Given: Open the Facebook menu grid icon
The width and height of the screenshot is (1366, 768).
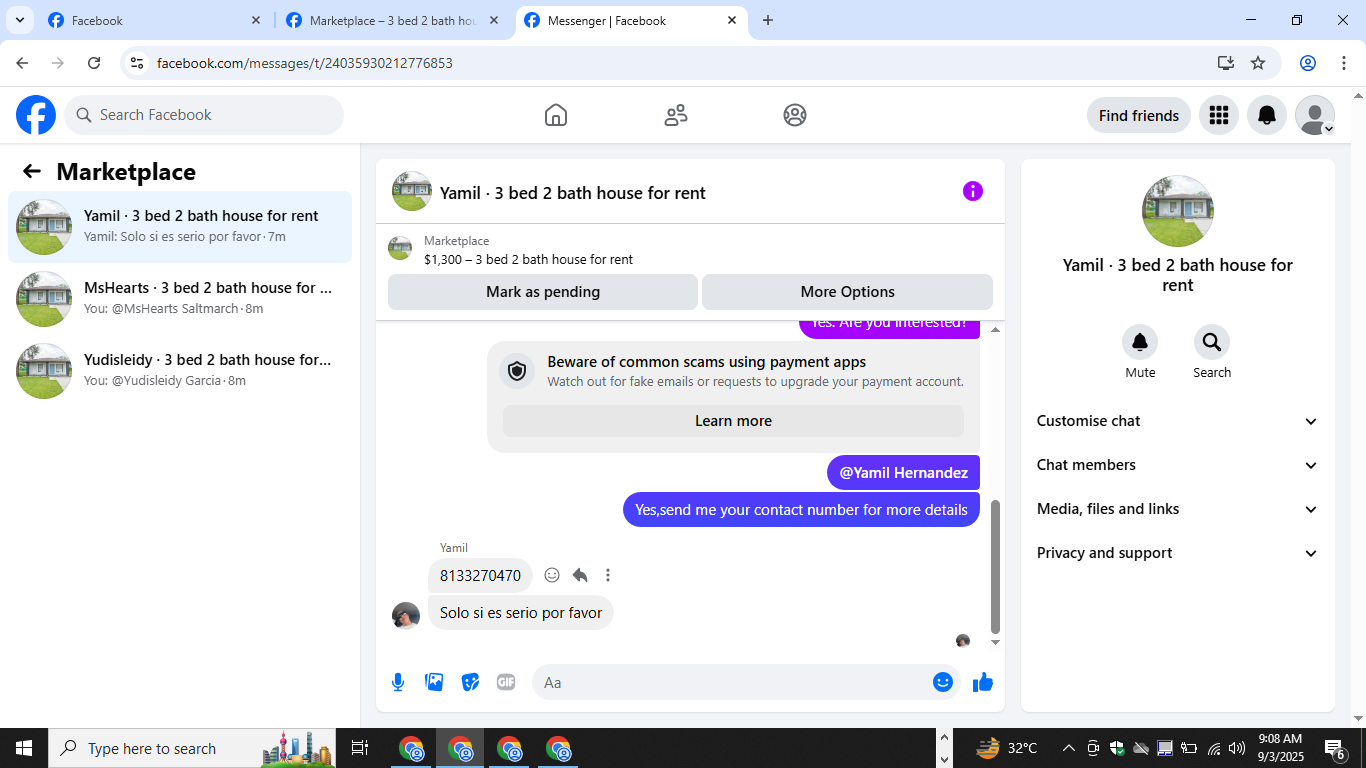Looking at the screenshot, I should click(1218, 115).
